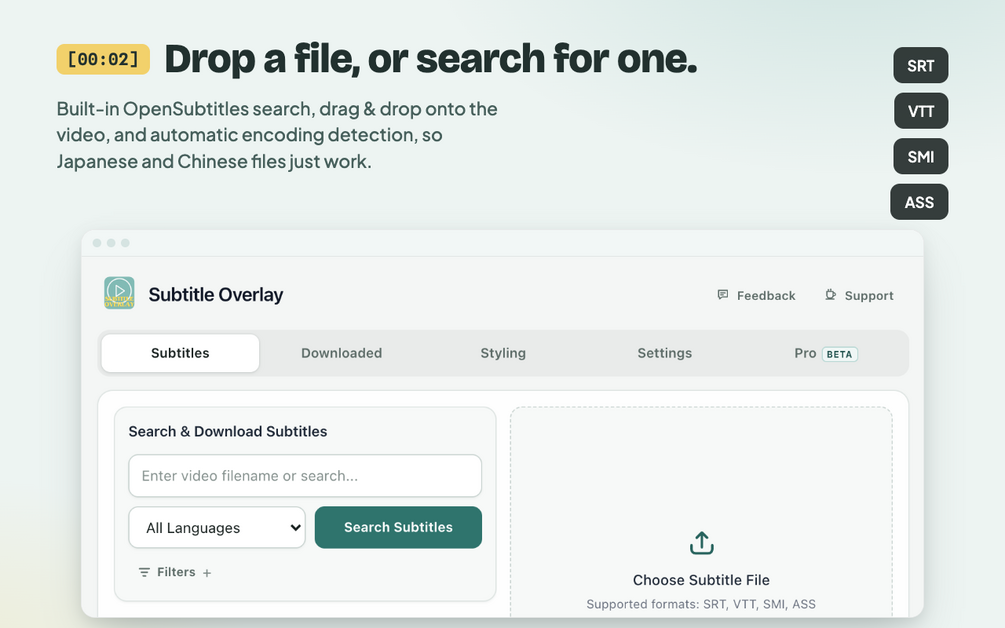Viewport: 1005px width, 628px height.
Task: Switch to the Downloaded tab
Action: pyautogui.click(x=342, y=353)
